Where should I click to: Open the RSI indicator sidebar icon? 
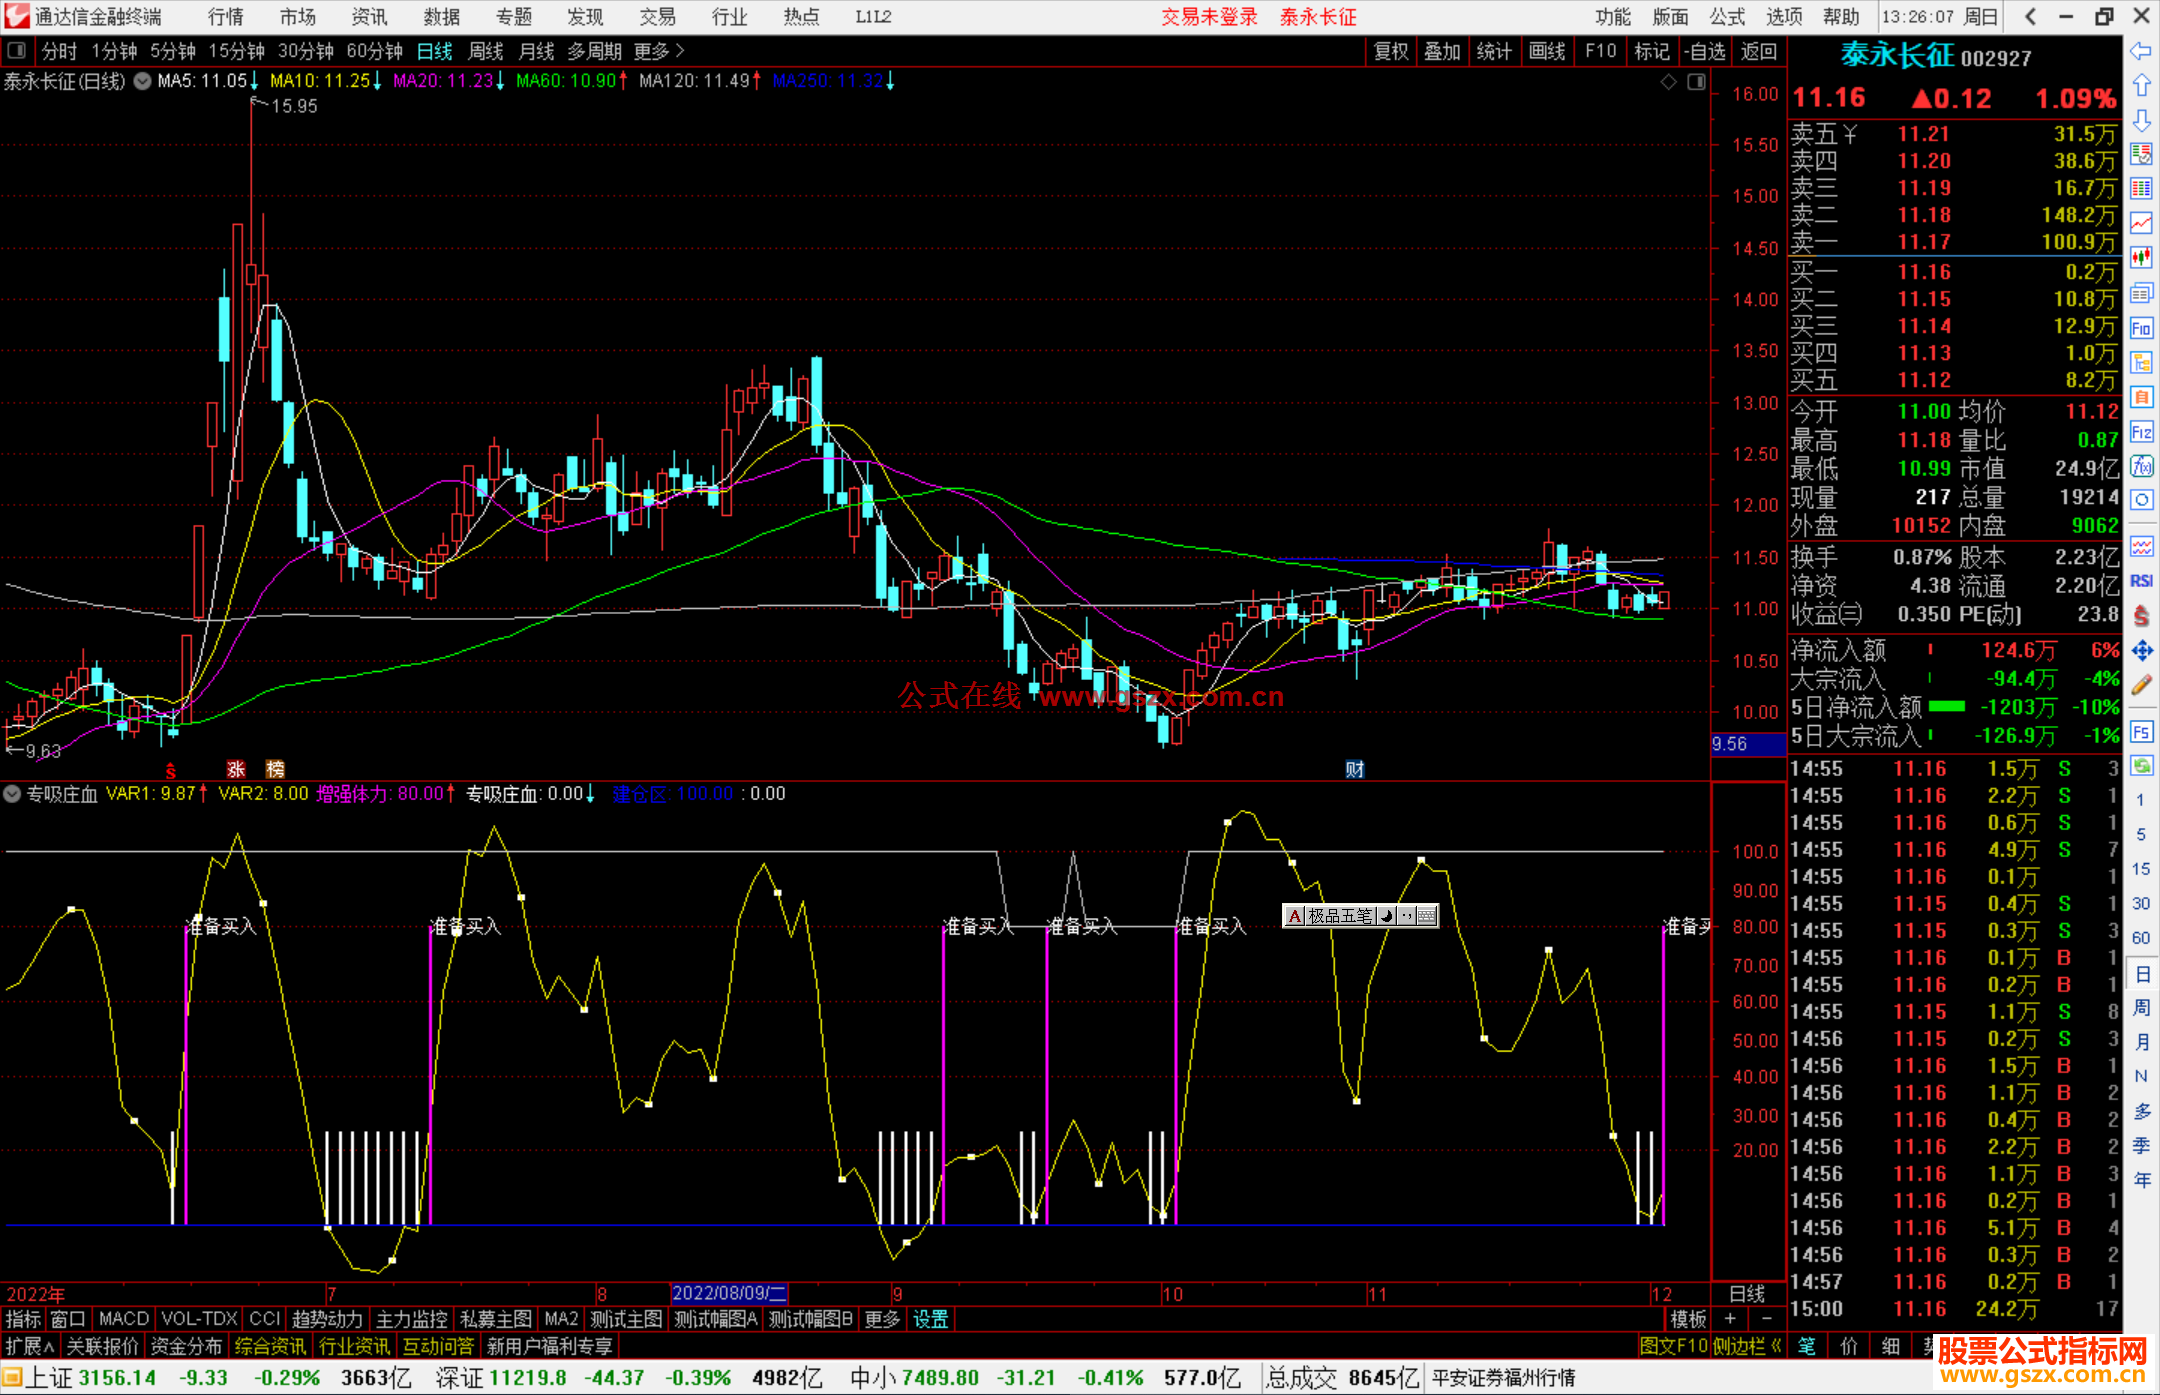pos(2141,581)
